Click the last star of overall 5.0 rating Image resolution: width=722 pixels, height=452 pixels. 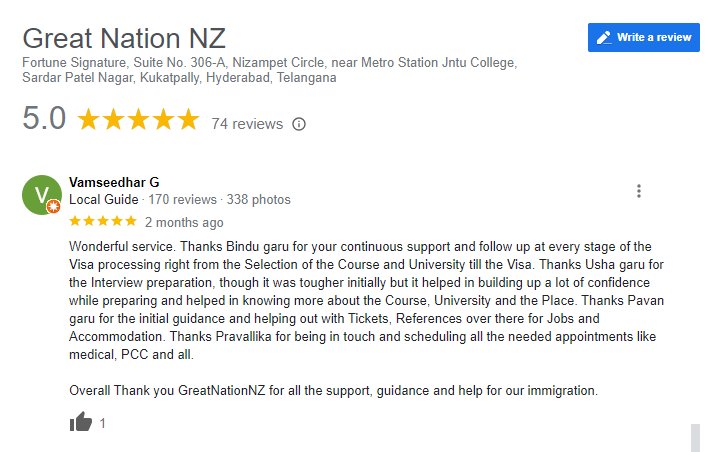[x=188, y=121]
